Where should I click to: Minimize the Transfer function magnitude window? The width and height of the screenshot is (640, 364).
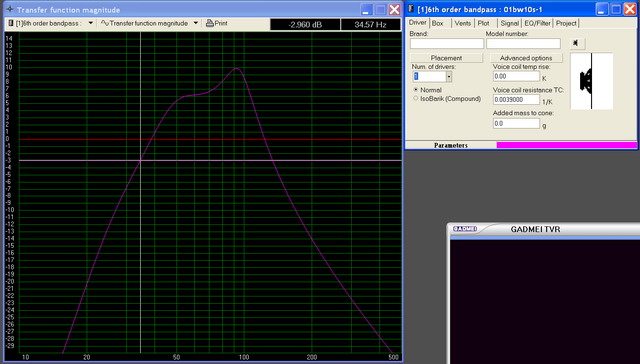click(366, 9)
